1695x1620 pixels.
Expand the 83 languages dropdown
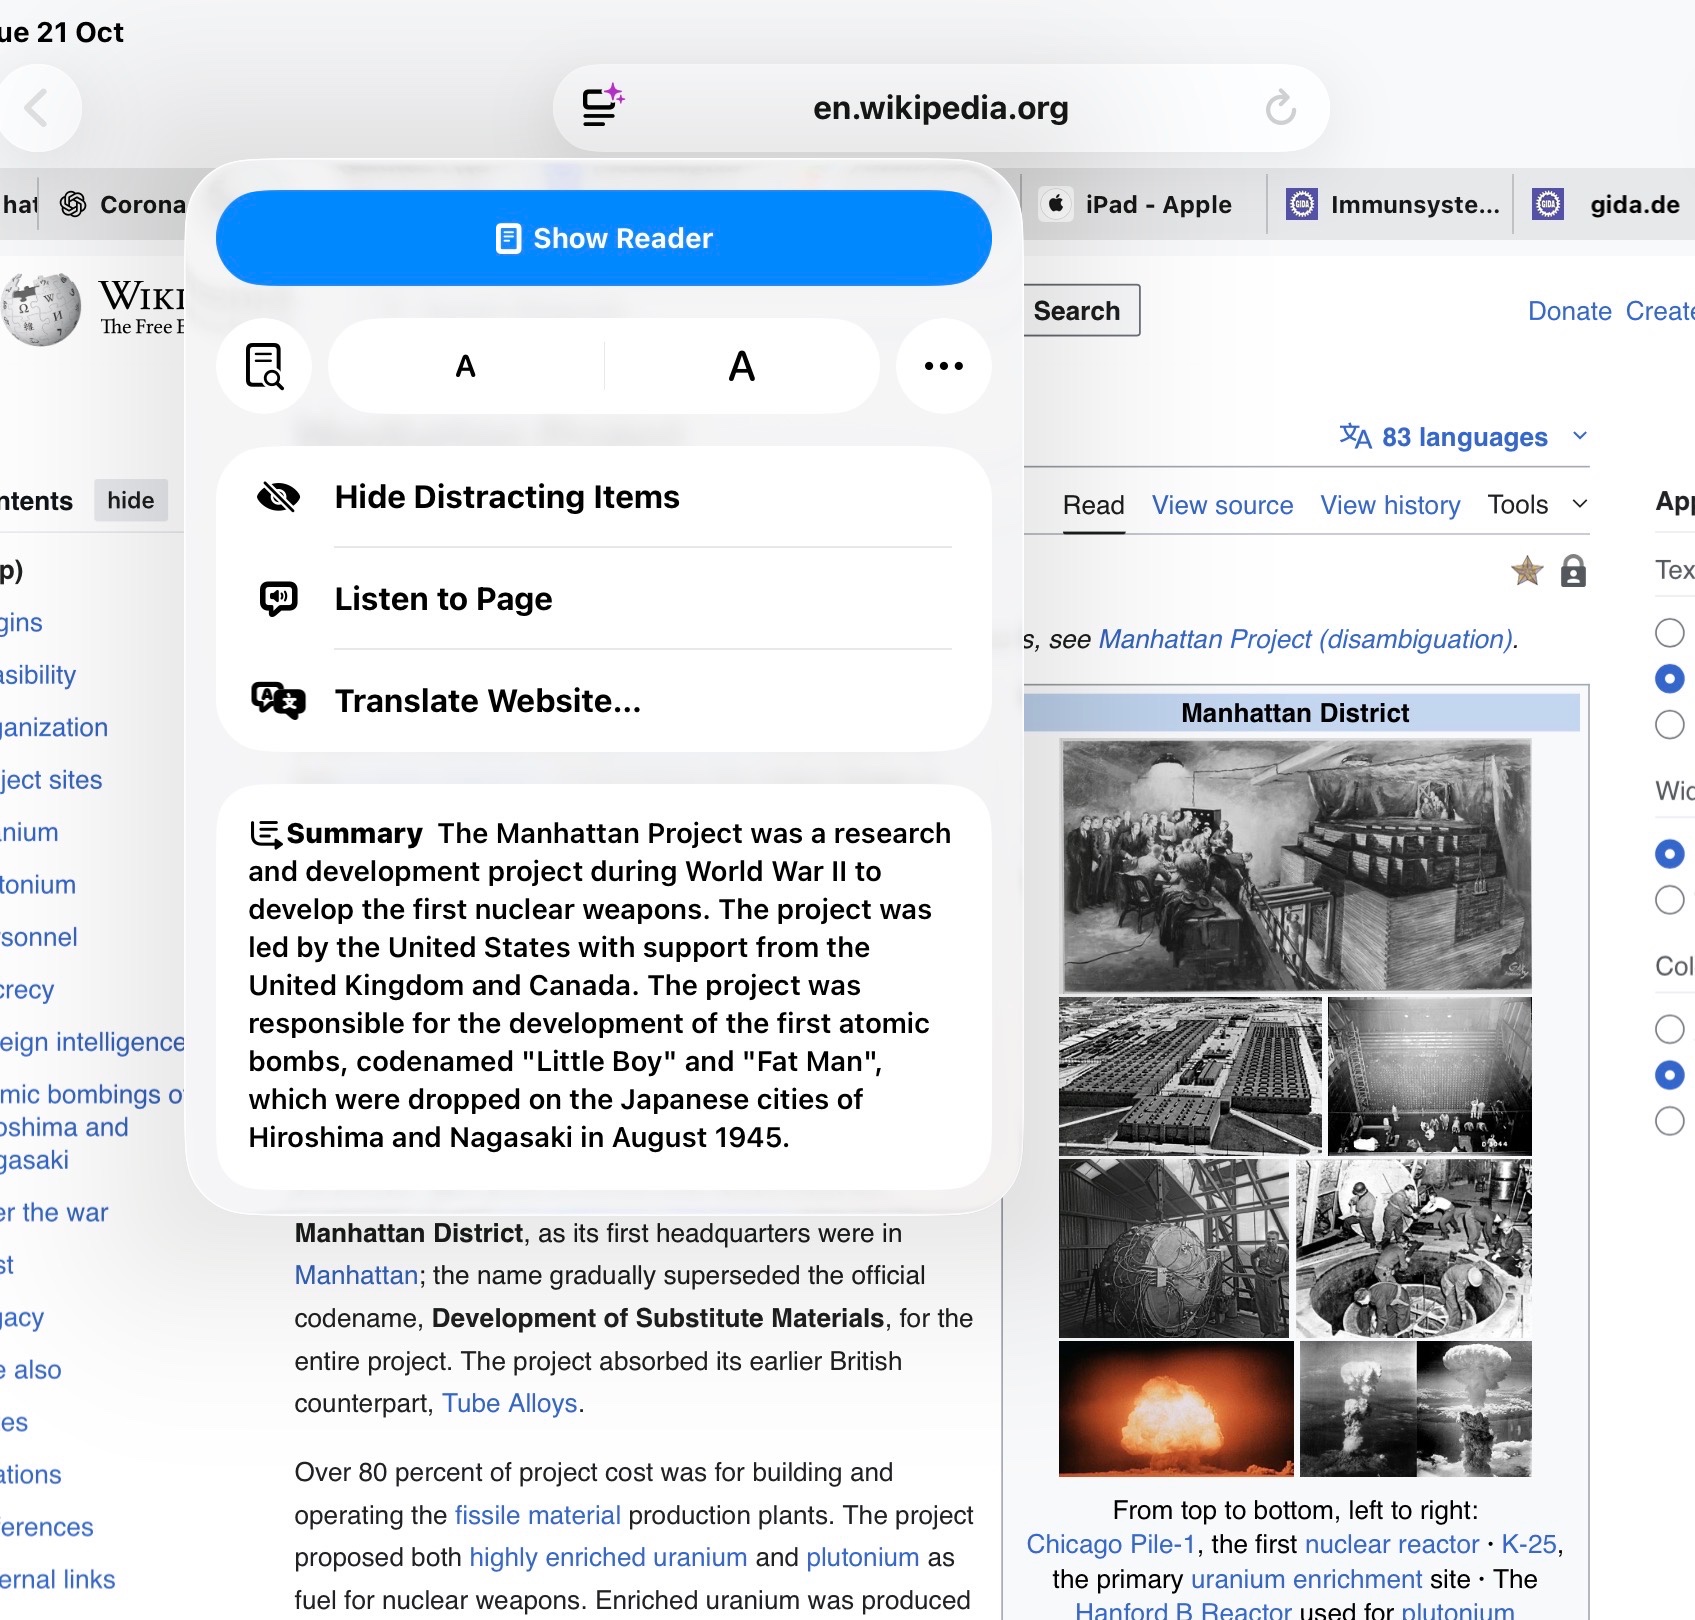tap(1464, 437)
